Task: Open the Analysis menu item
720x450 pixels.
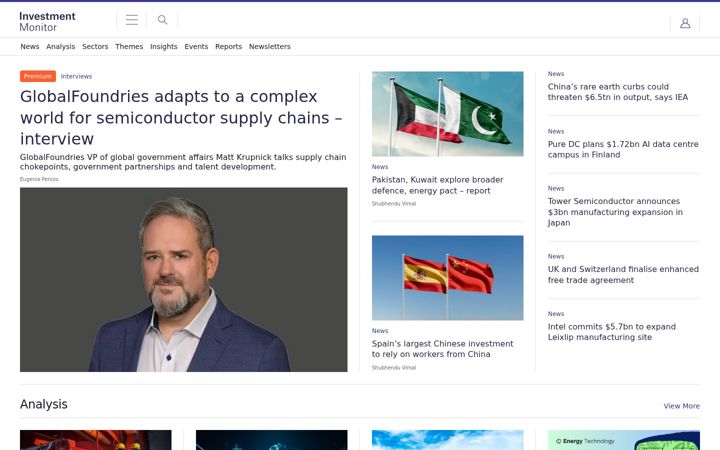Action: pyautogui.click(x=61, y=46)
